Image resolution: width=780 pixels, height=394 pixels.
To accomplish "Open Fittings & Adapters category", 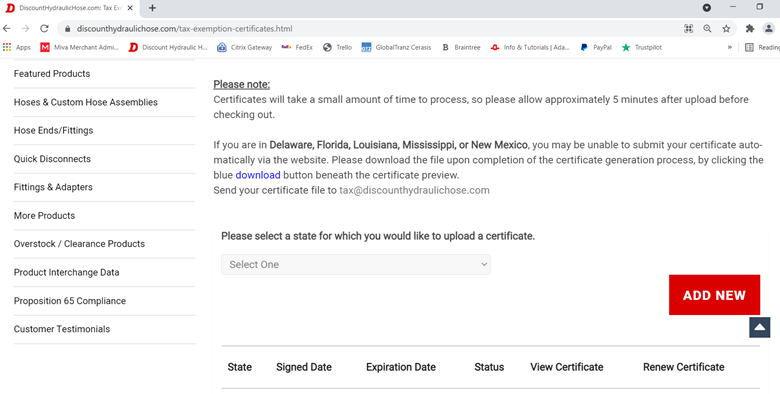I will (53, 187).
